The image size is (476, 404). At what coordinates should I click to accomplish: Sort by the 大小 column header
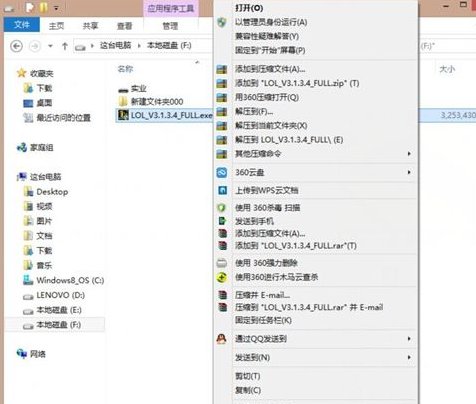[447, 69]
